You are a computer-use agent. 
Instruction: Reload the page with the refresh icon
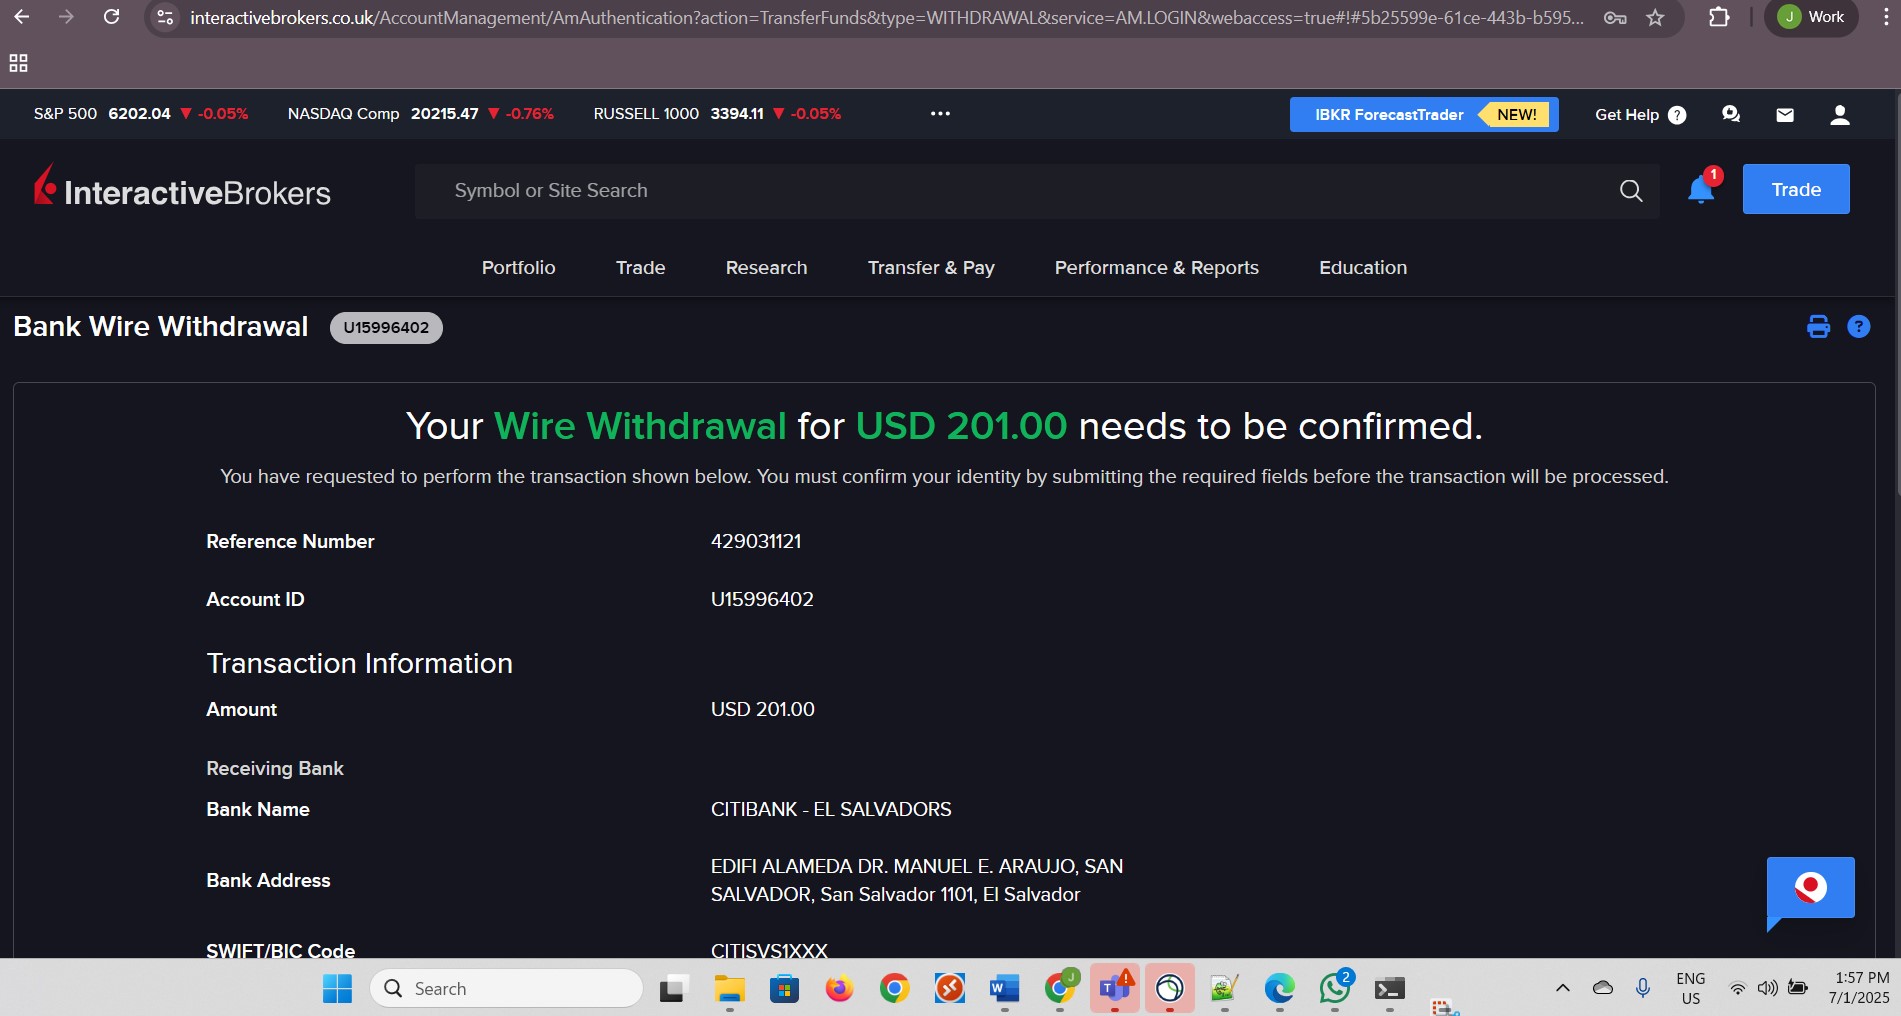pos(112,17)
